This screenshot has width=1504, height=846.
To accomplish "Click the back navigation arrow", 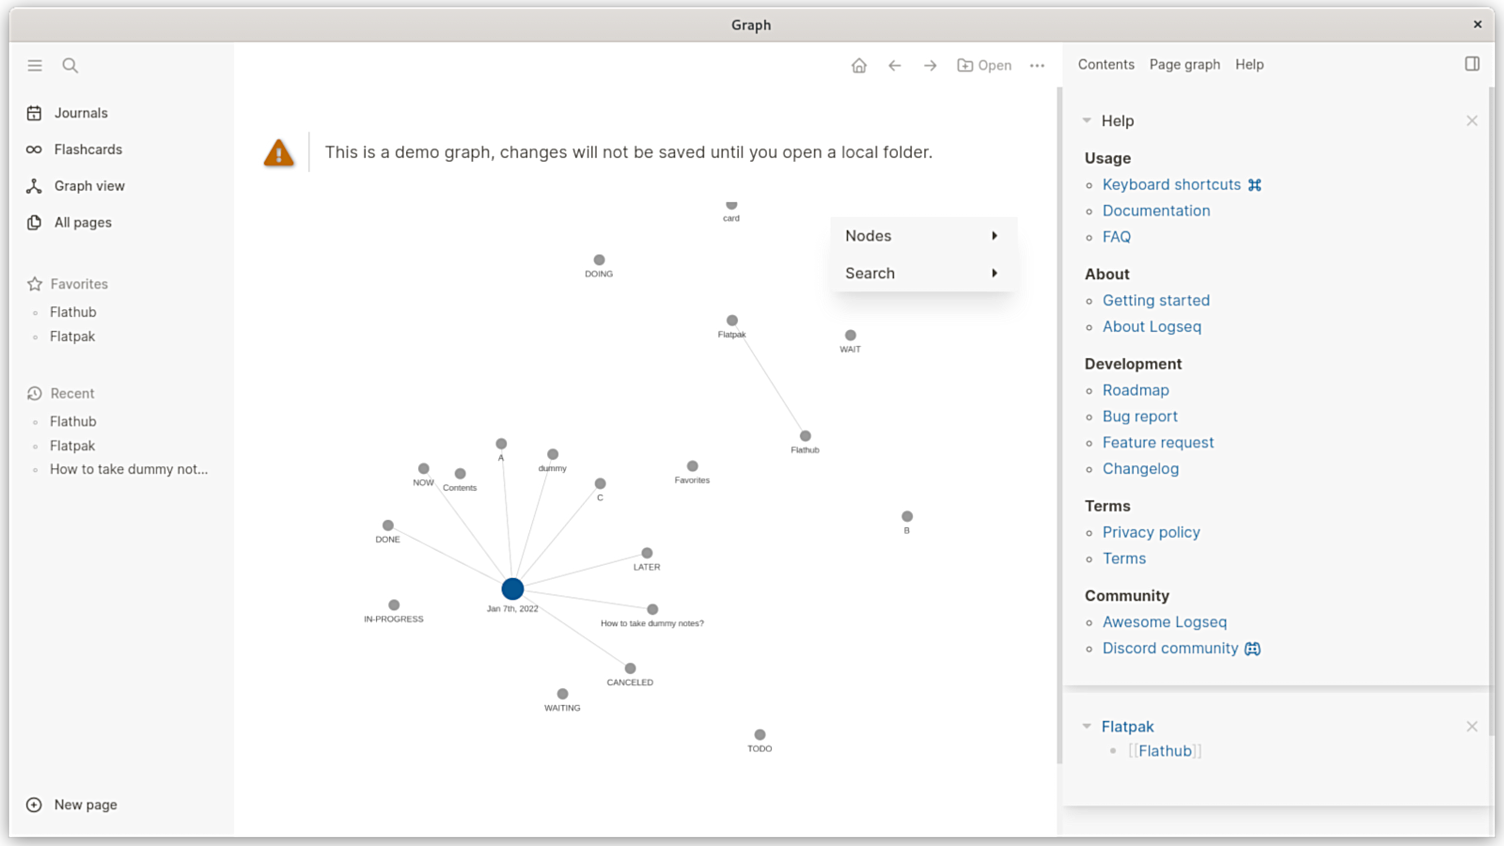I will (x=894, y=65).
